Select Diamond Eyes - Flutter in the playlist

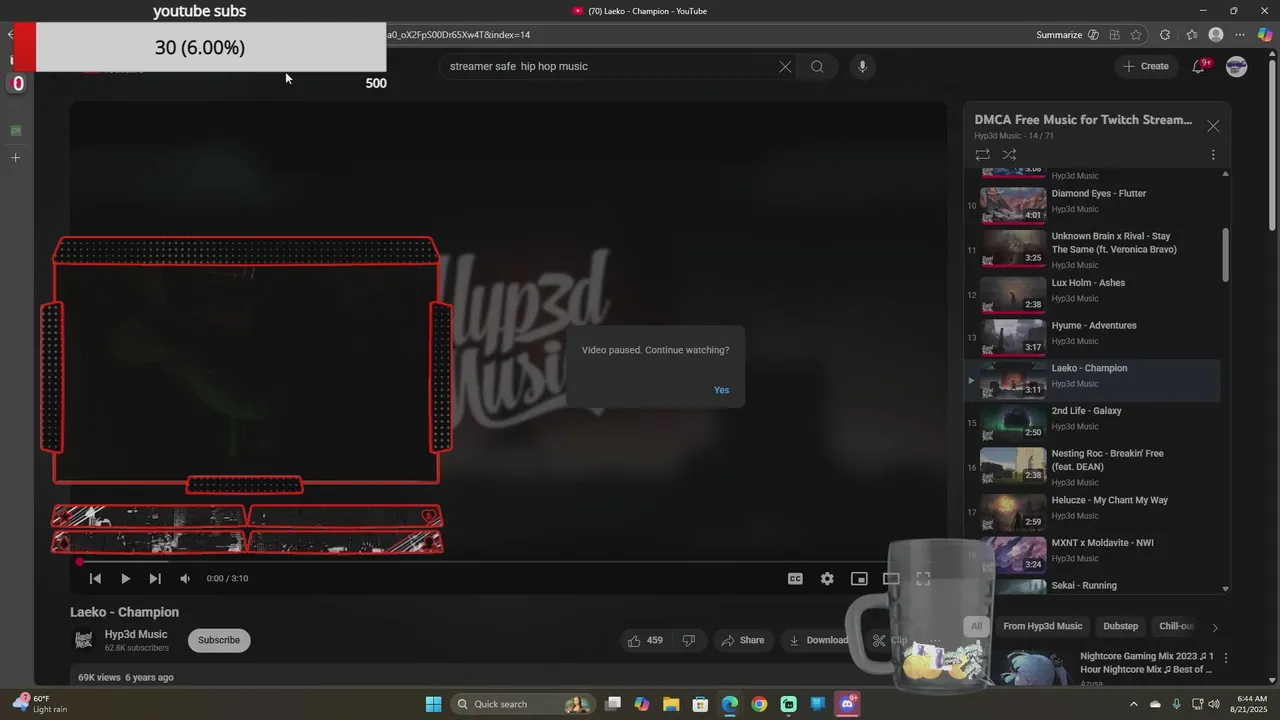pos(1092,205)
